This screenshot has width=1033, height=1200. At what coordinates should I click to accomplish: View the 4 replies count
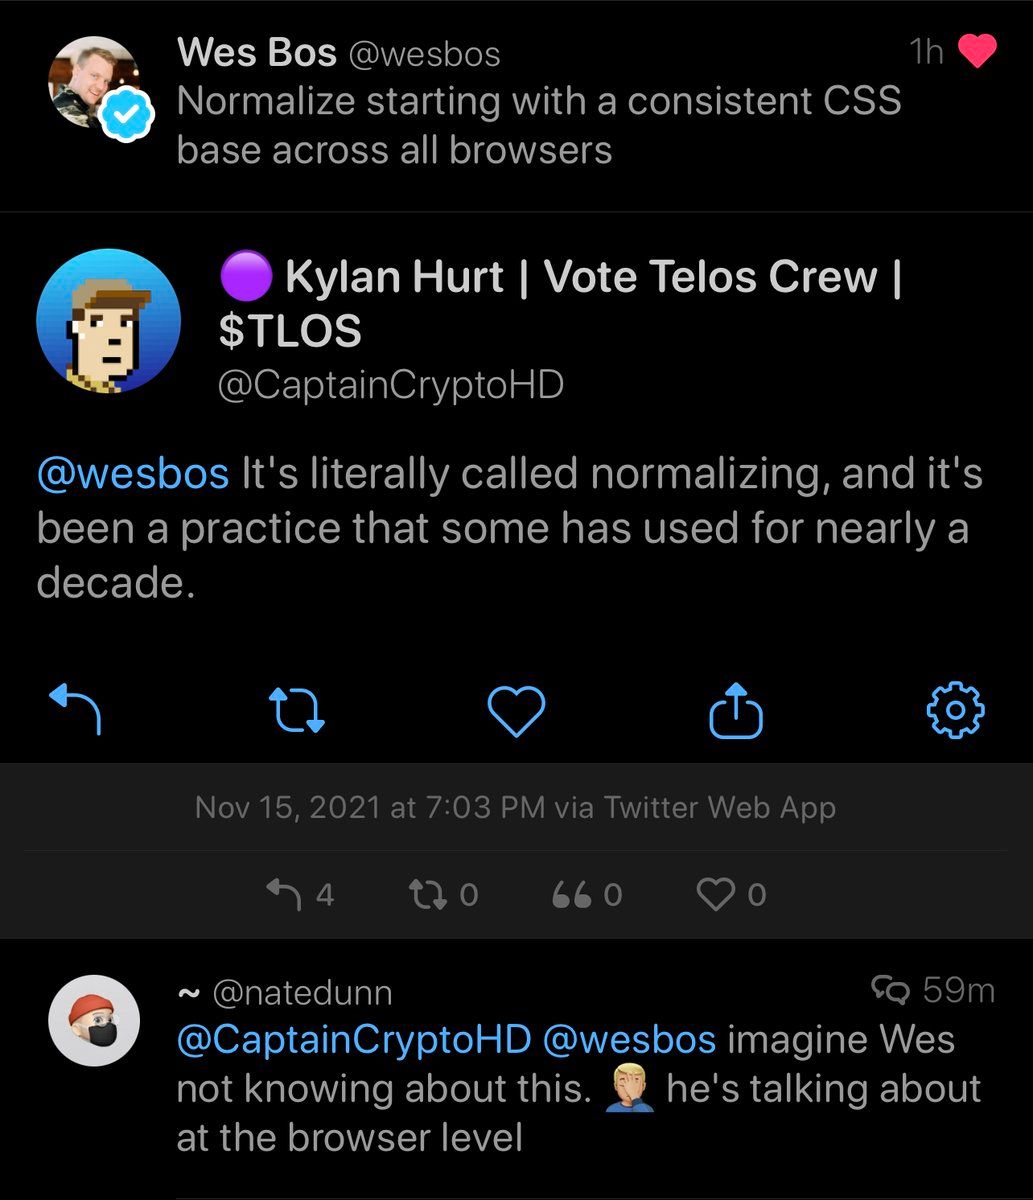click(x=300, y=894)
